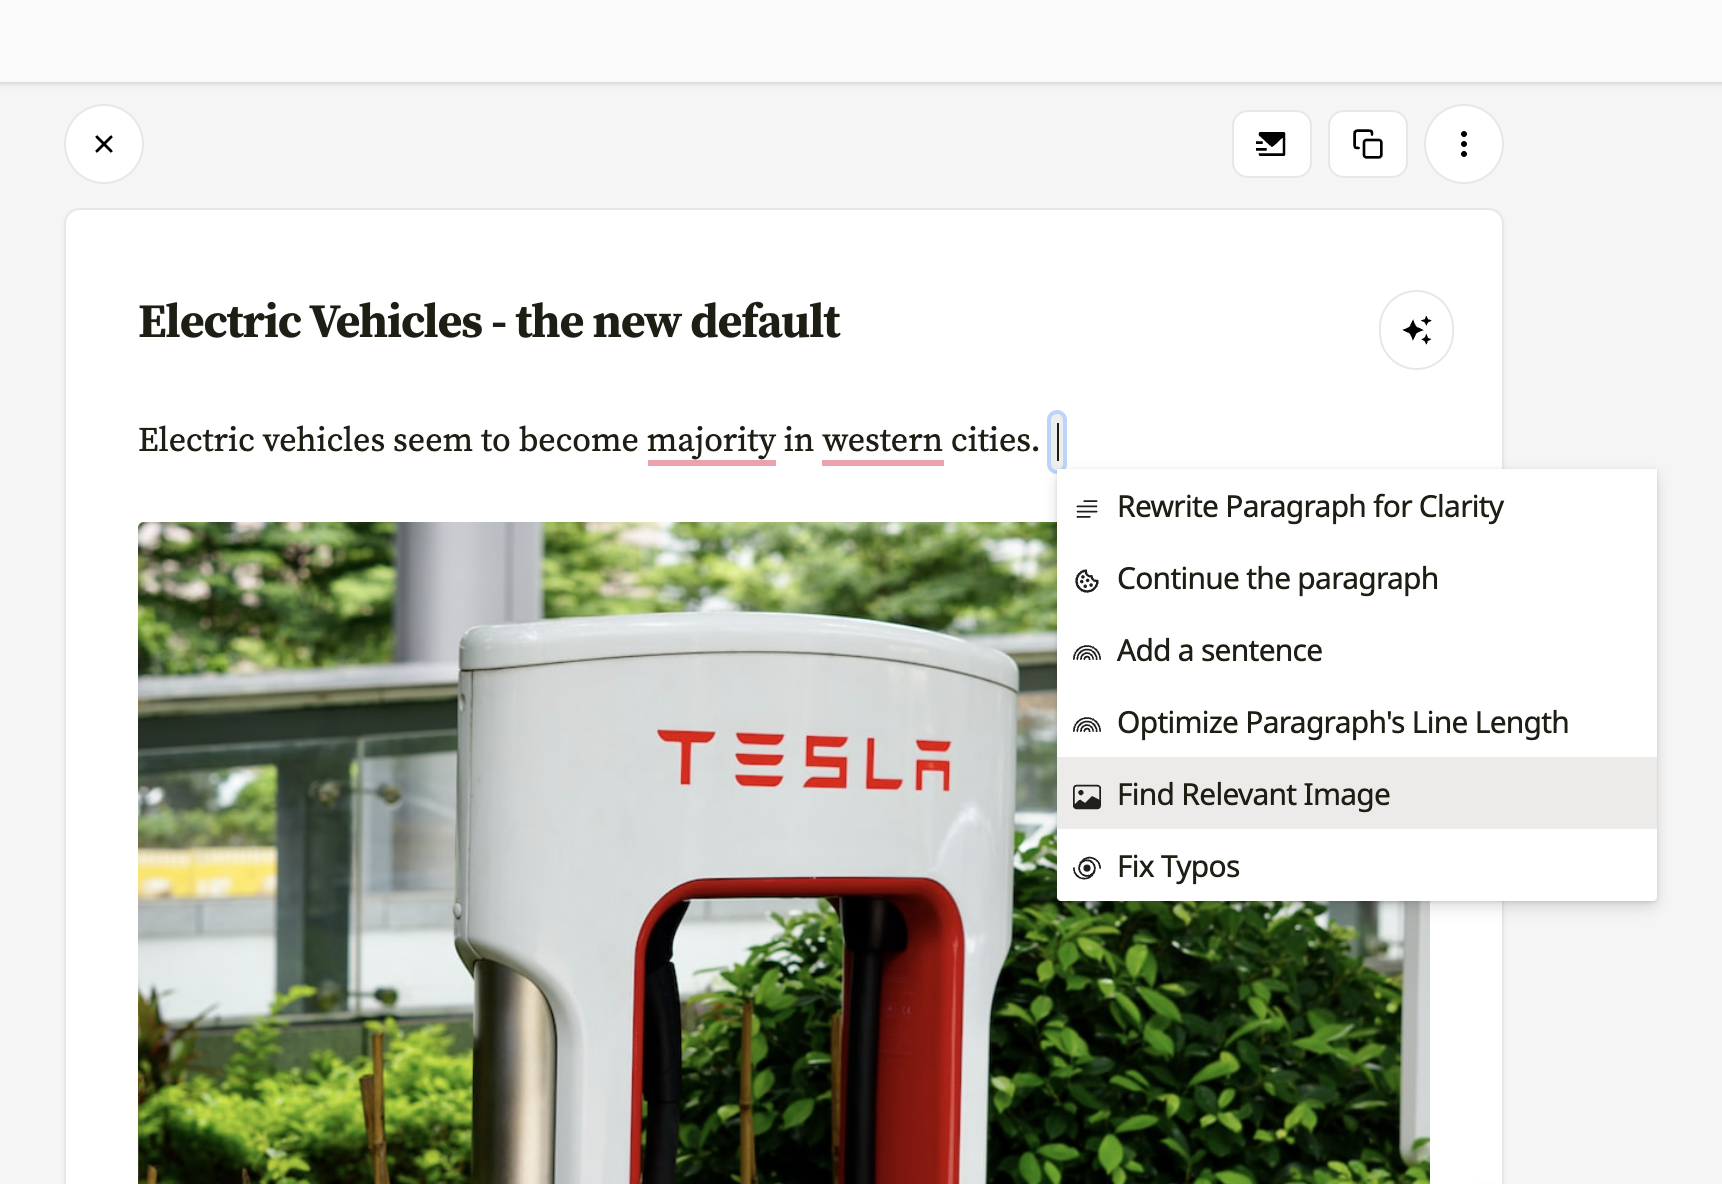
Task: Click the rainbow icon beside Add a sentence
Action: 1087,653
